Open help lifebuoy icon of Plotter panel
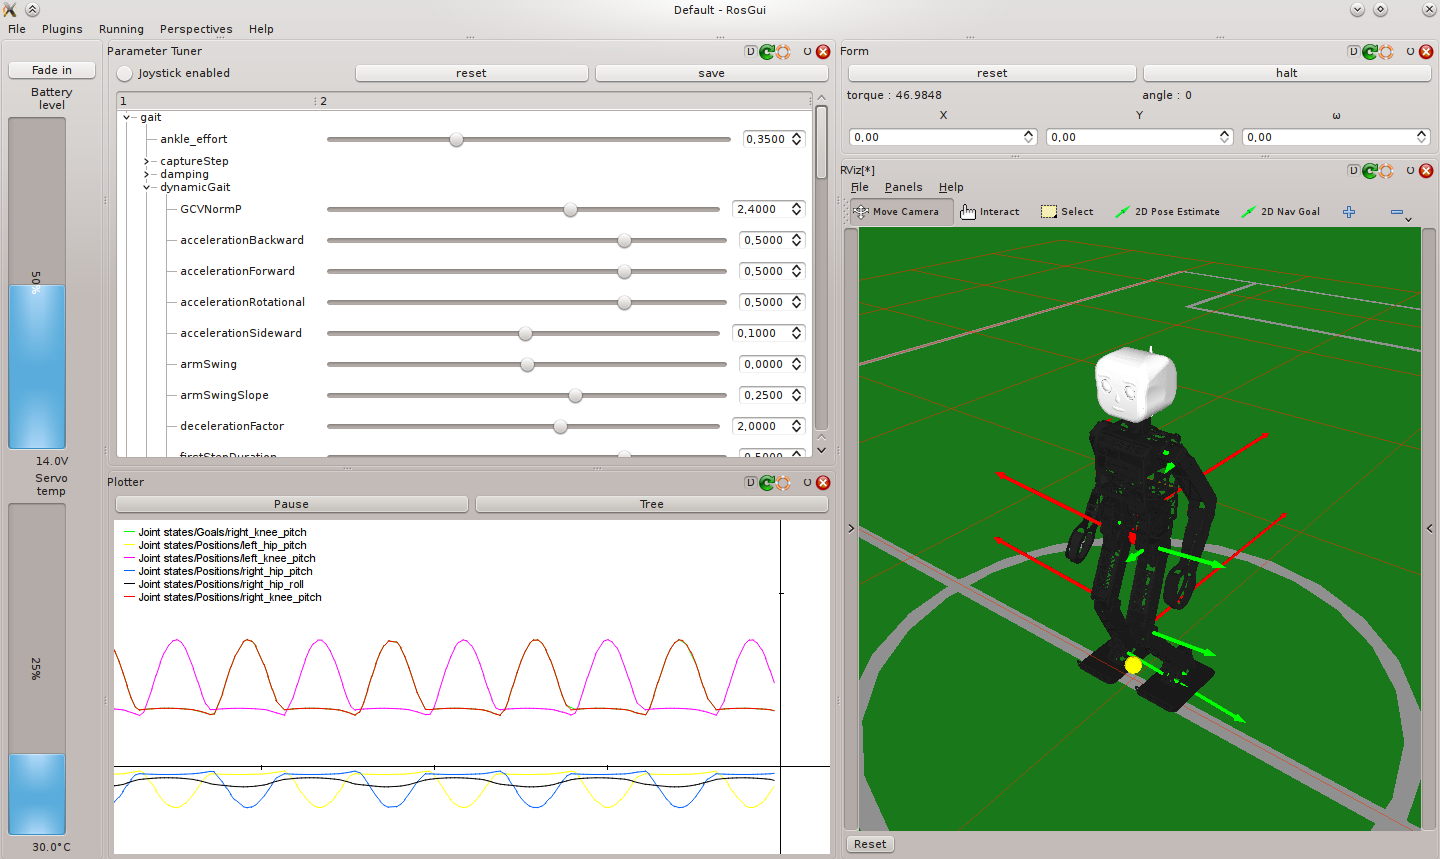The height and width of the screenshot is (859, 1440). (783, 483)
